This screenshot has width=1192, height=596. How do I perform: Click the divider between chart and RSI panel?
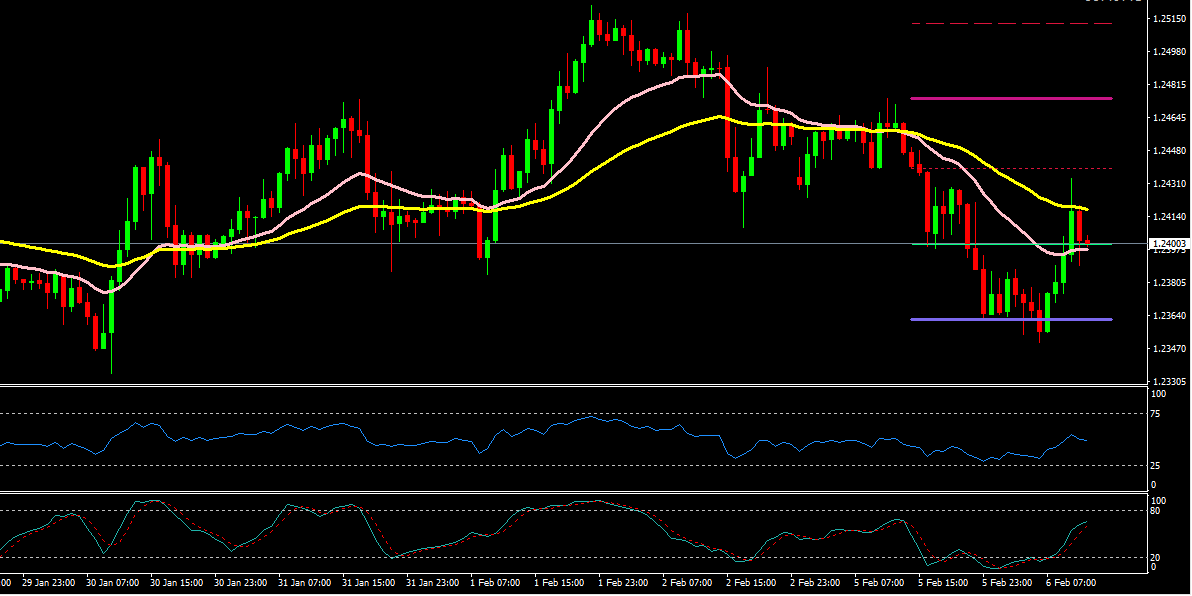570,385
